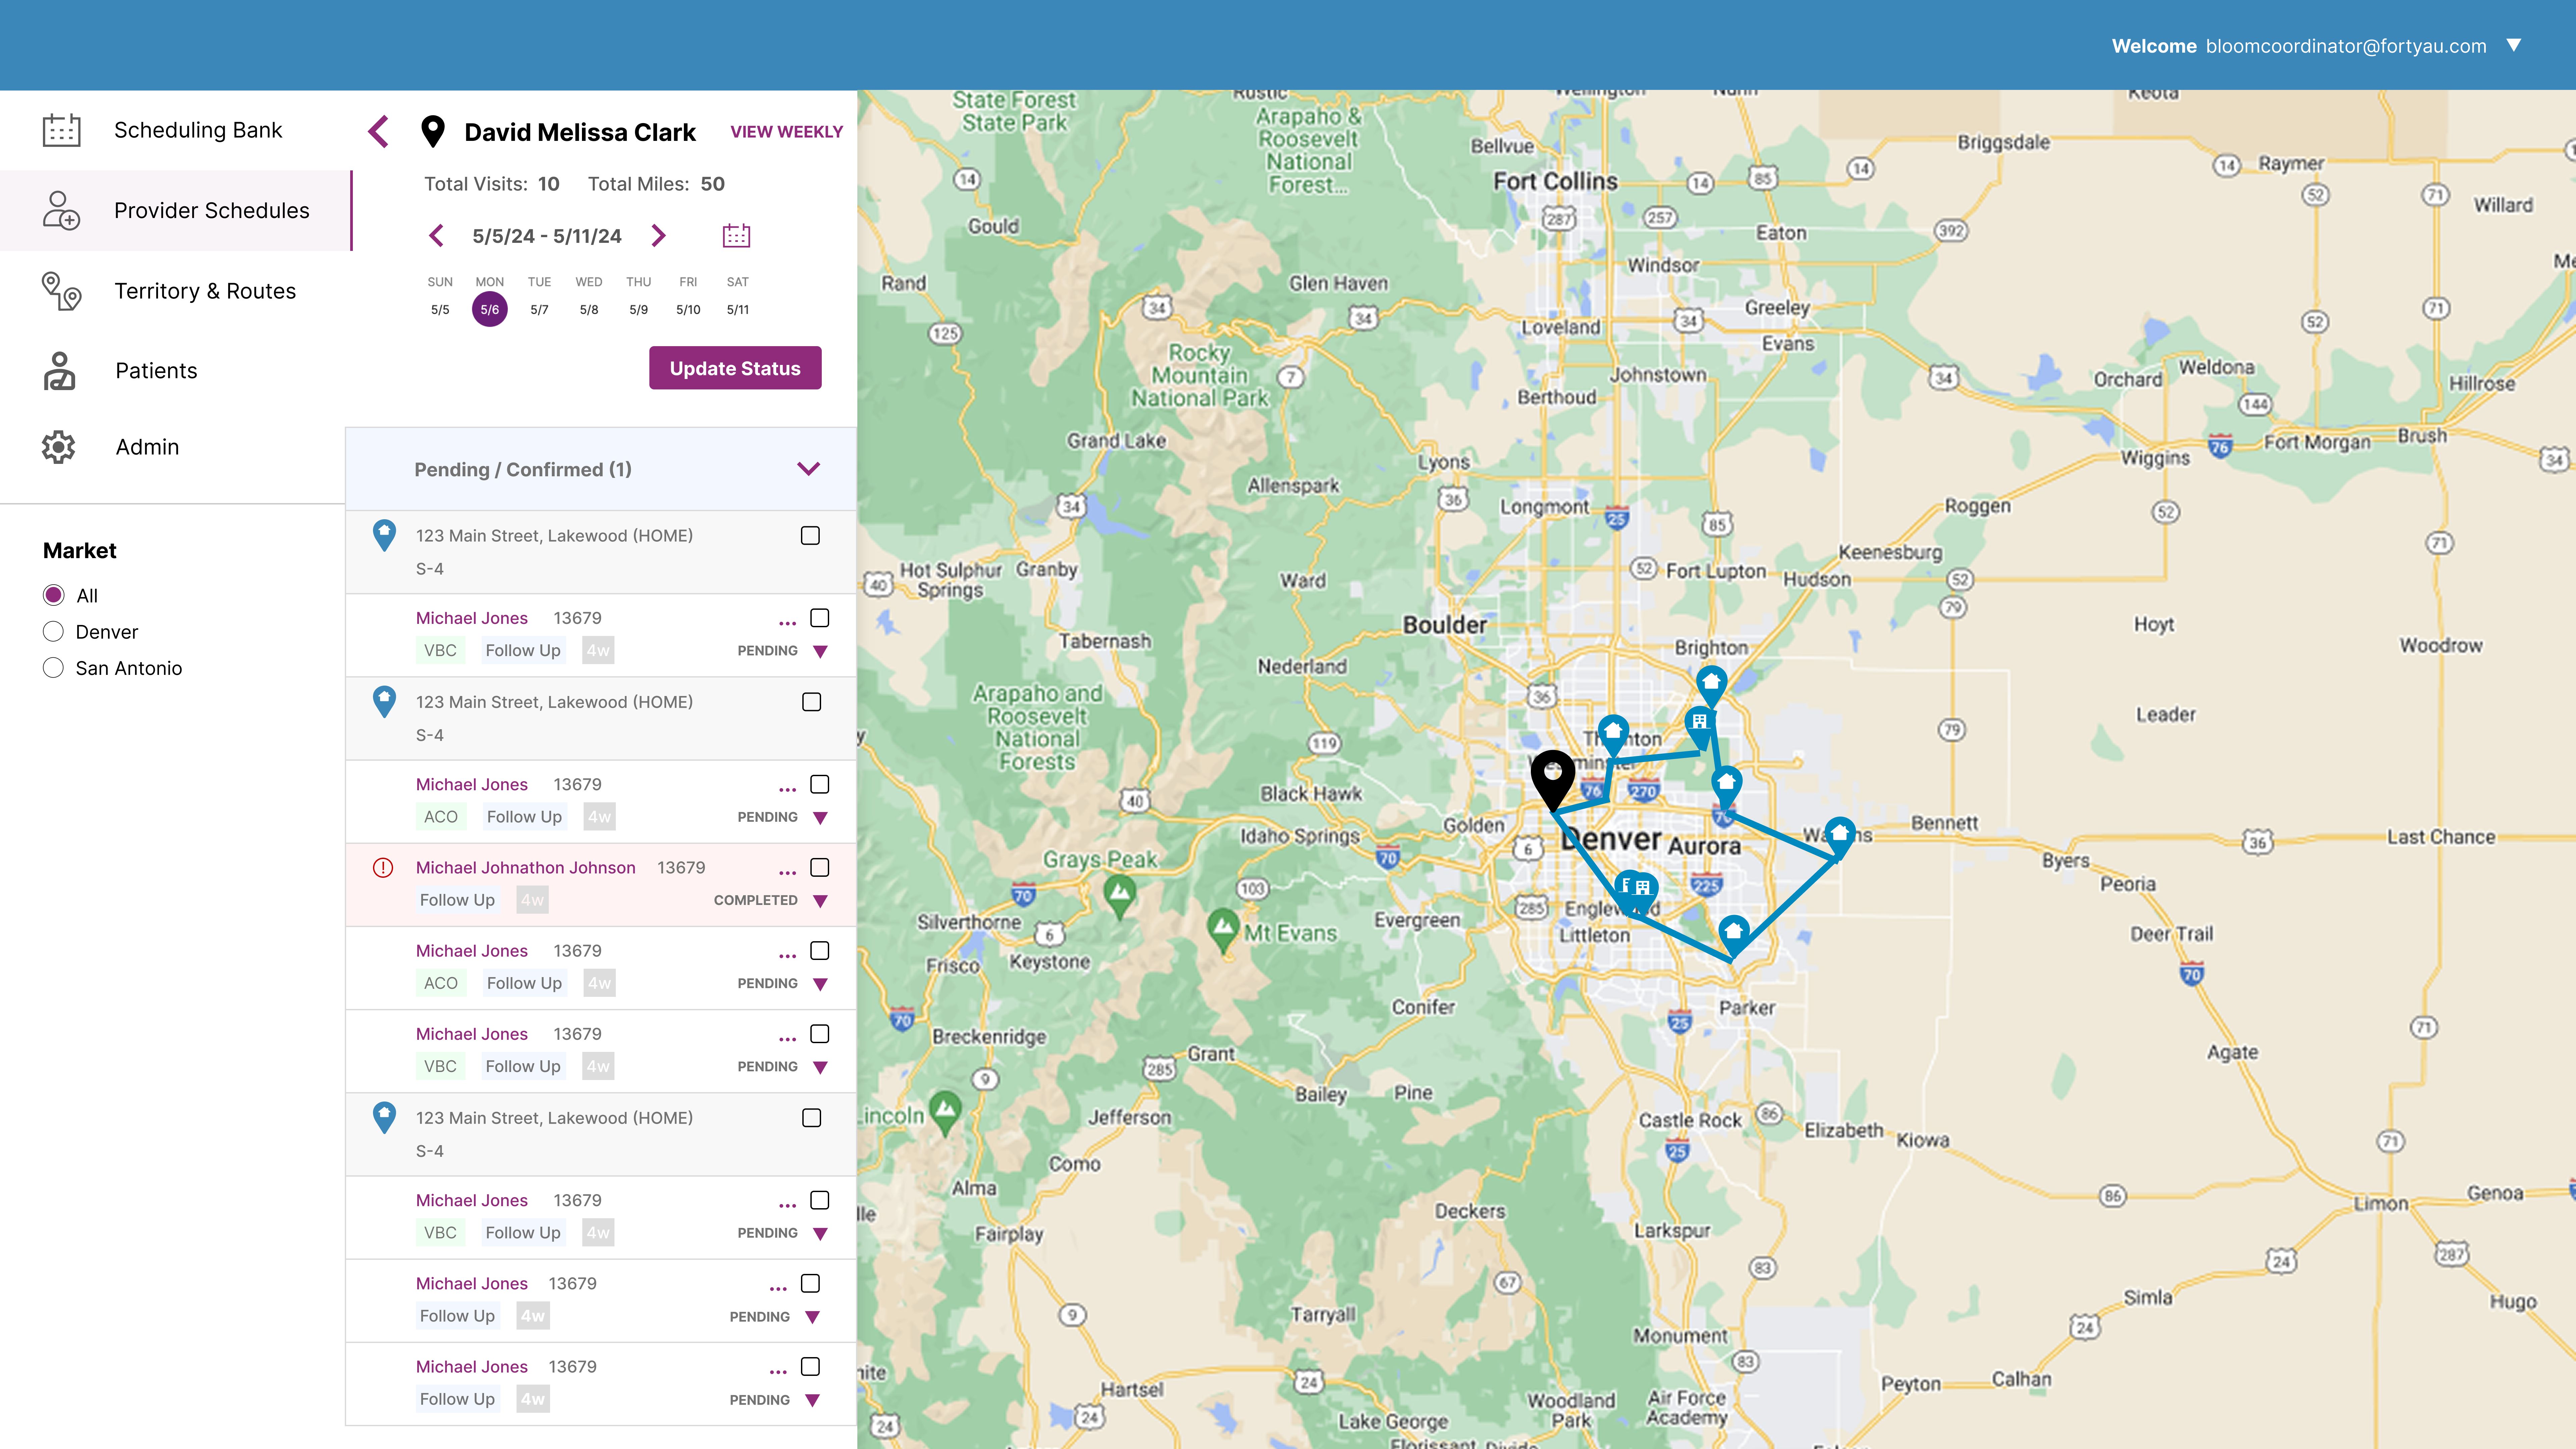The width and height of the screenshot is (2576, 1449).
Task: Open the user account dropdown arrow
Action: point(2514,45)
